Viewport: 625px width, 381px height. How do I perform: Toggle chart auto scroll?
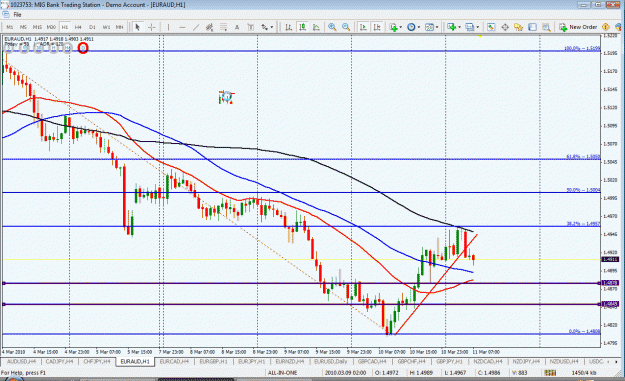(x=363, y=27)
